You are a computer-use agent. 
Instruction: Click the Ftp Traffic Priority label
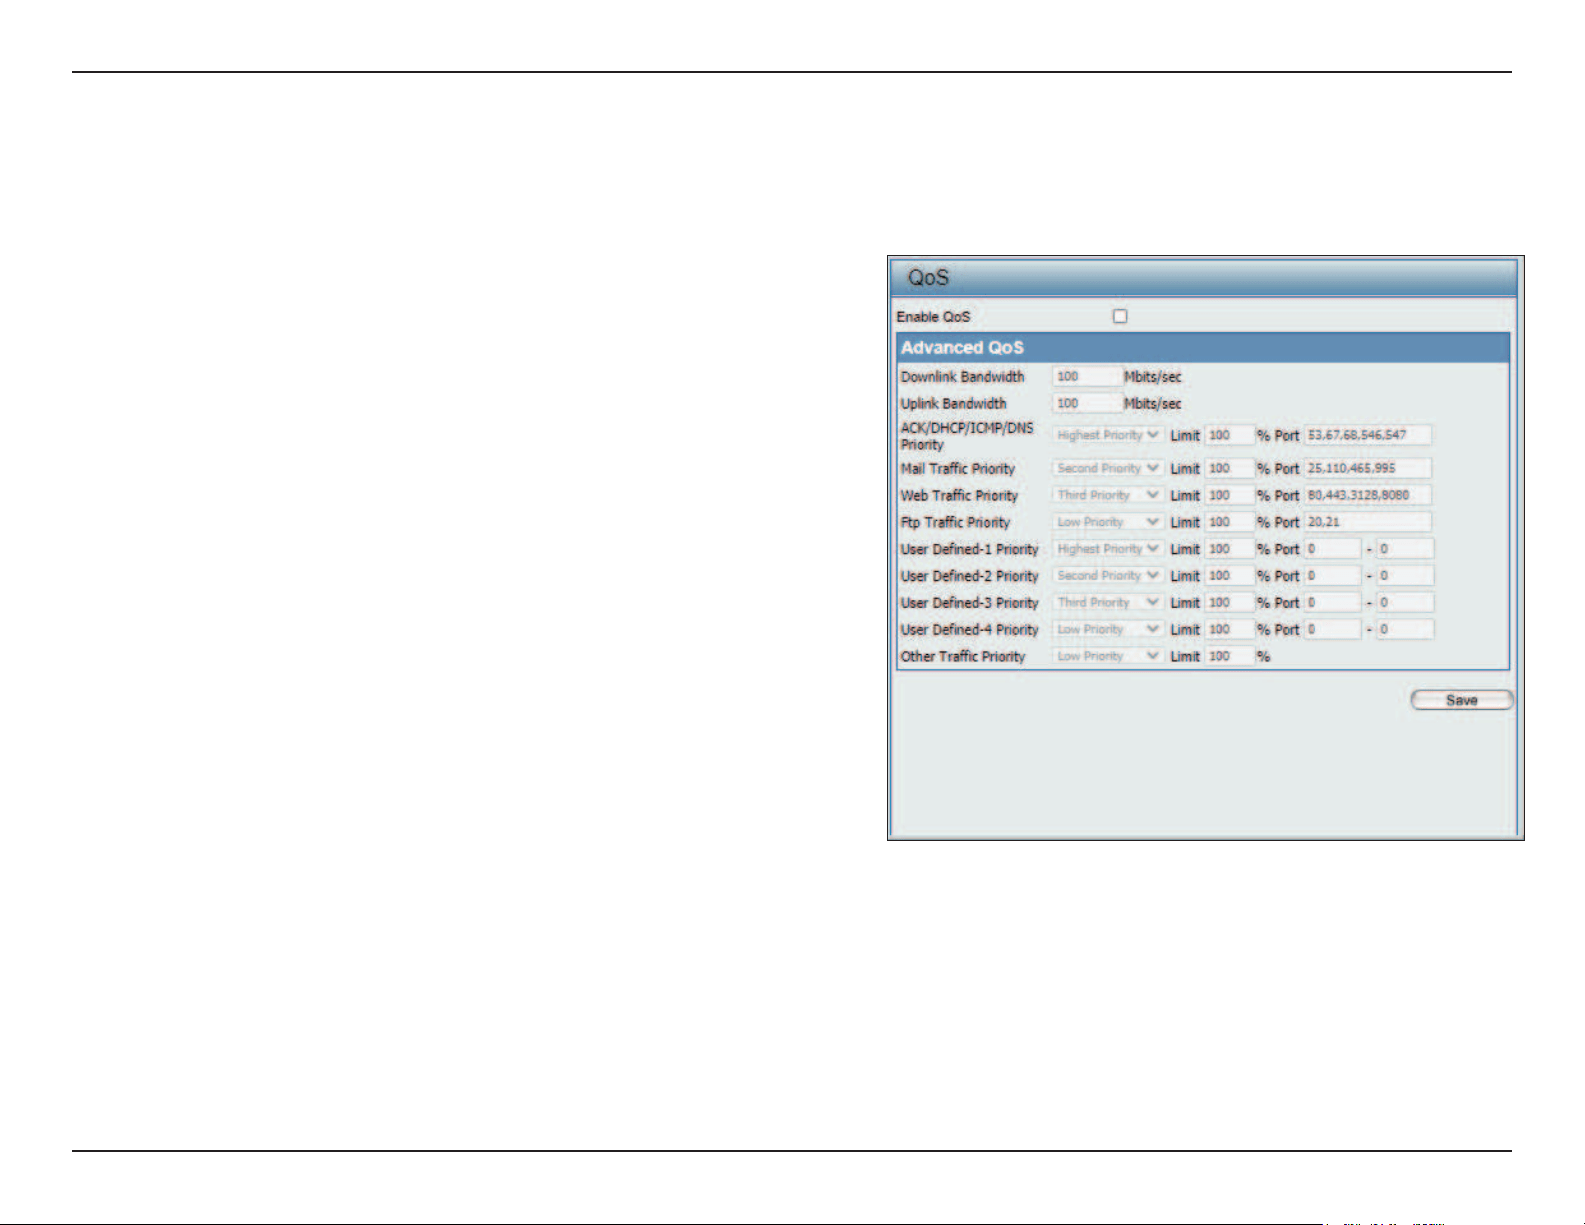click(955, 523)
